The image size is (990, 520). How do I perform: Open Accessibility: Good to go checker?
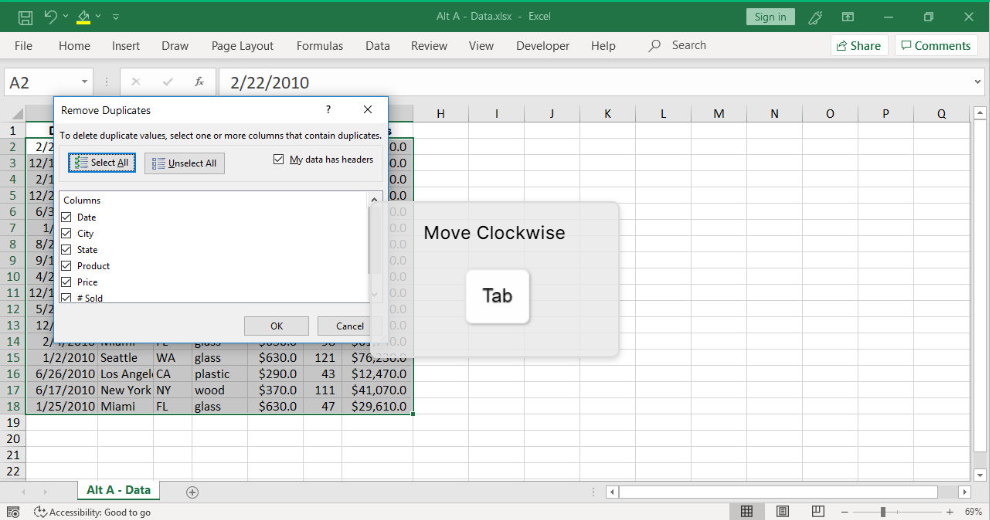tap(92, 512)
